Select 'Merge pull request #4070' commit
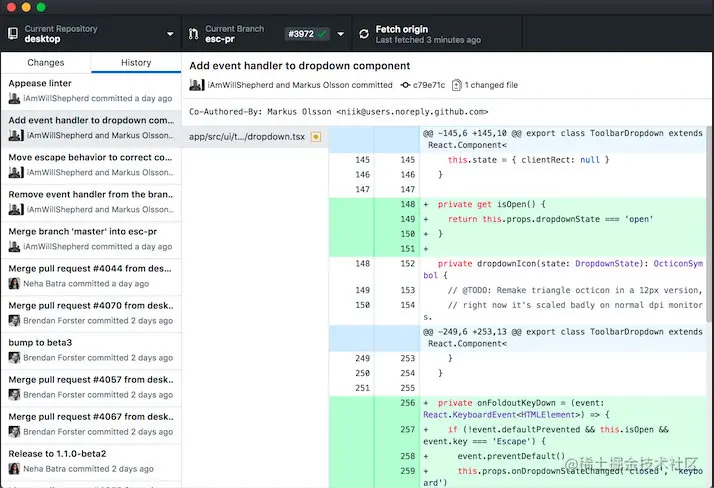The image size is (714, 488). pos(91,313)
